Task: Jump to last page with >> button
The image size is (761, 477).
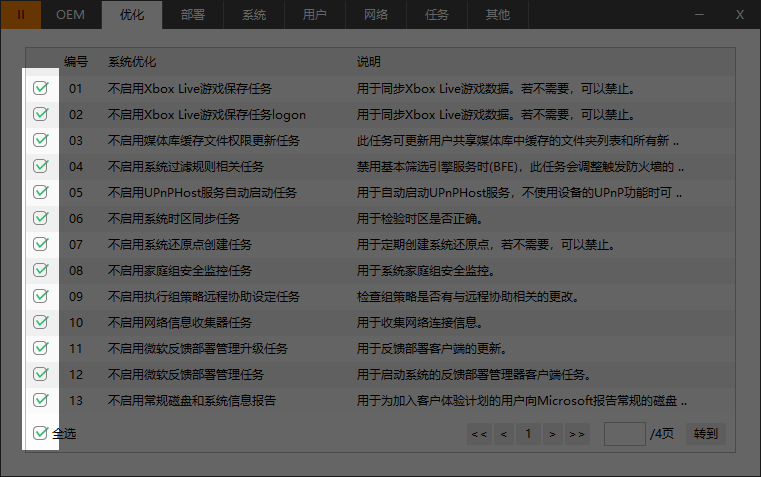Action: coord(576,434)
